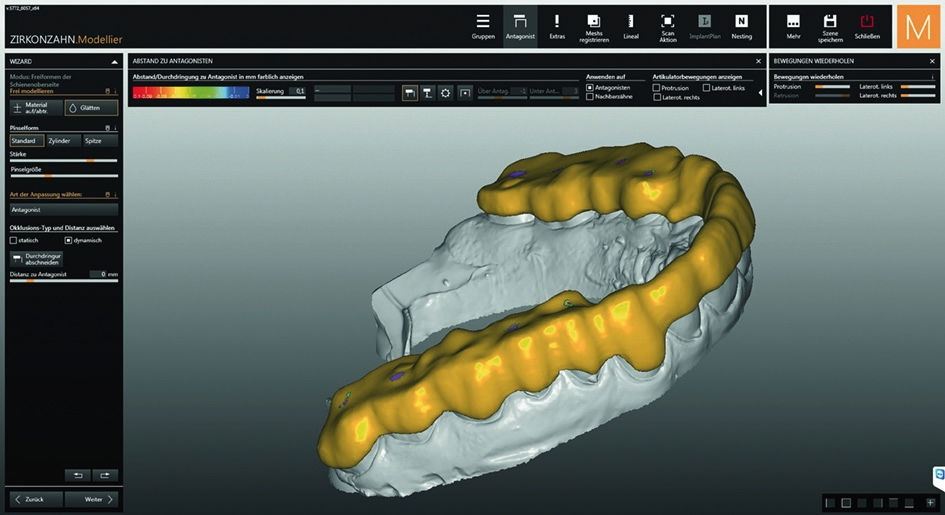Click the framed-dot icon in Abstand panel
Screen dimensions: 945x515
(465, 93)
